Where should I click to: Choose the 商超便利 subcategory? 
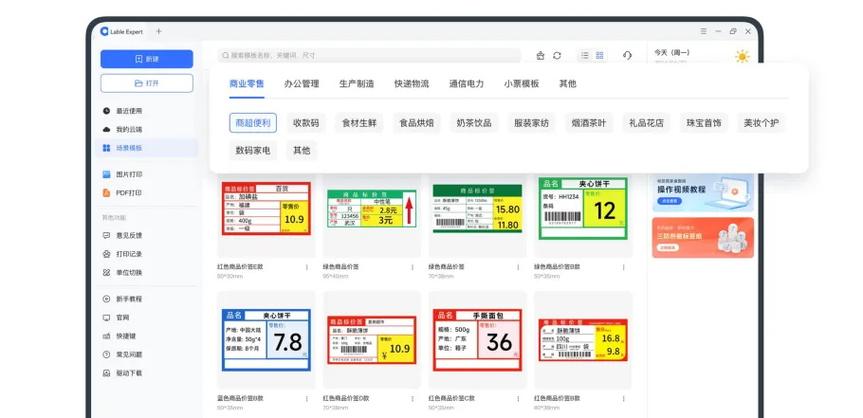[x=253, y=123]
